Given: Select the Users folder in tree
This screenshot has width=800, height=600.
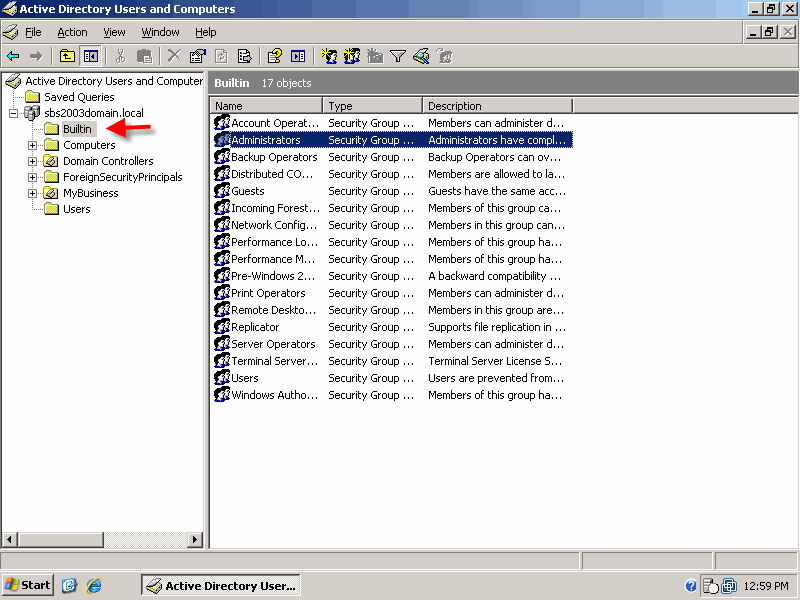Looking at the screenshot, I should click(77, 209).
